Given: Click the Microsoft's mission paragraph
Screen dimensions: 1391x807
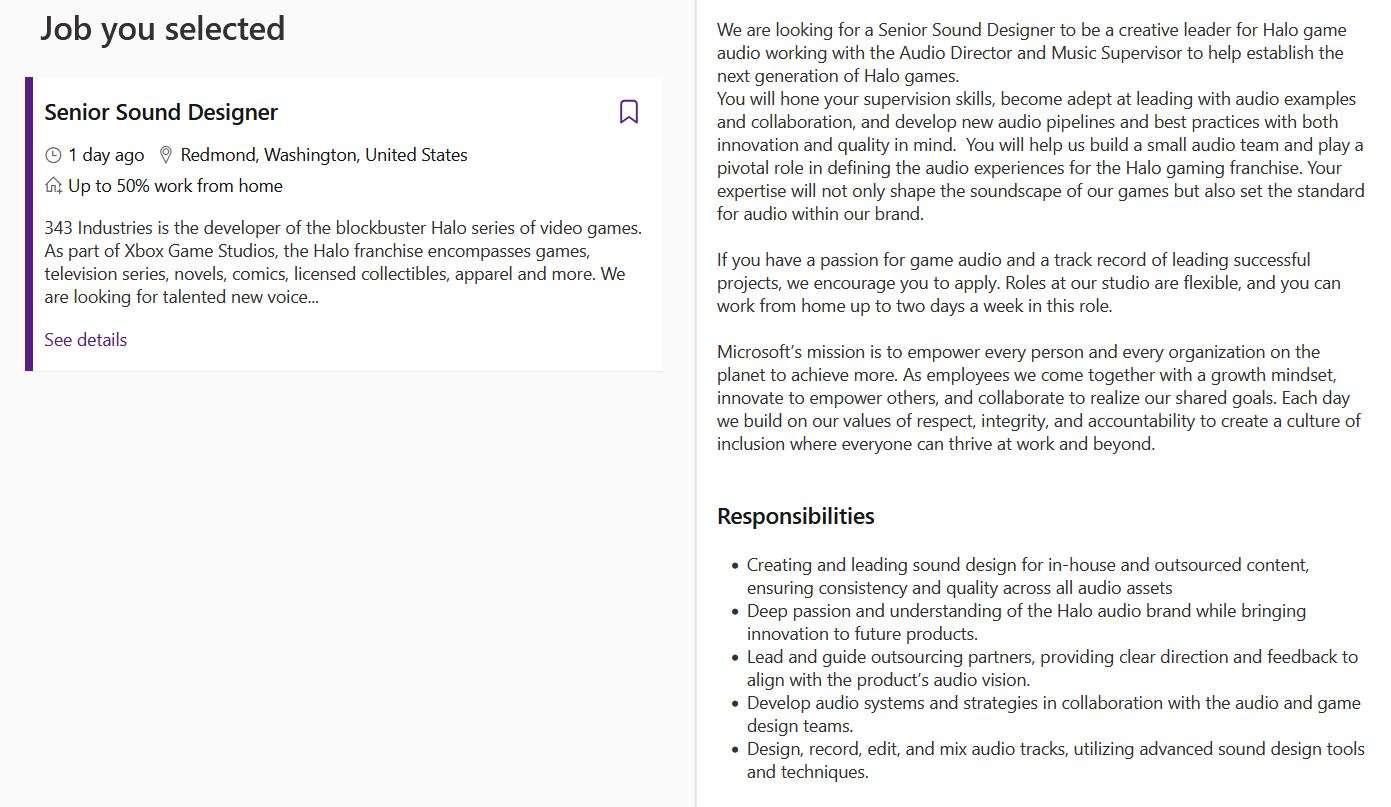Looking at the screenshot, I should tap(1039, 398).
